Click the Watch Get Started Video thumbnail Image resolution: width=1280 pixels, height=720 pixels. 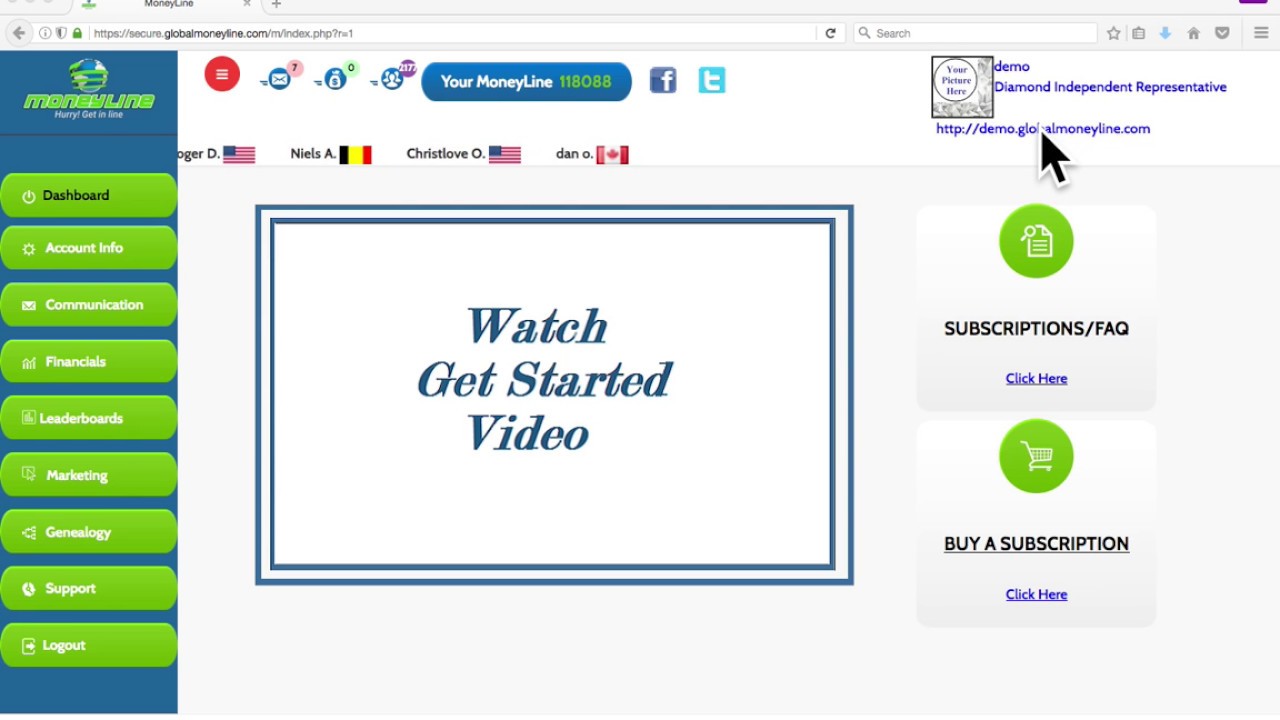(x=554, y=395)
